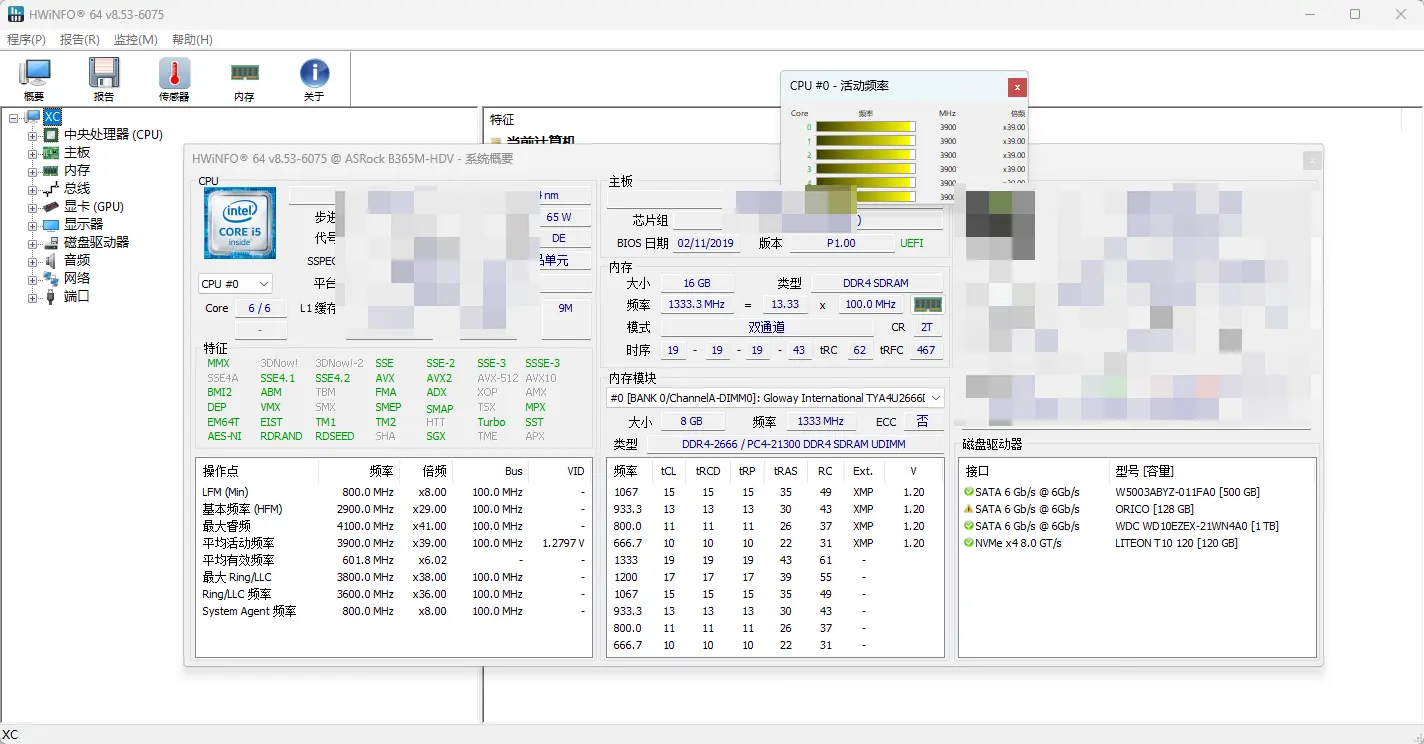Image resolution: width=1424 pixels, height=744 pixels.
Task: Click the Core 1 frequency bar
Action: (x=865, y=141)
